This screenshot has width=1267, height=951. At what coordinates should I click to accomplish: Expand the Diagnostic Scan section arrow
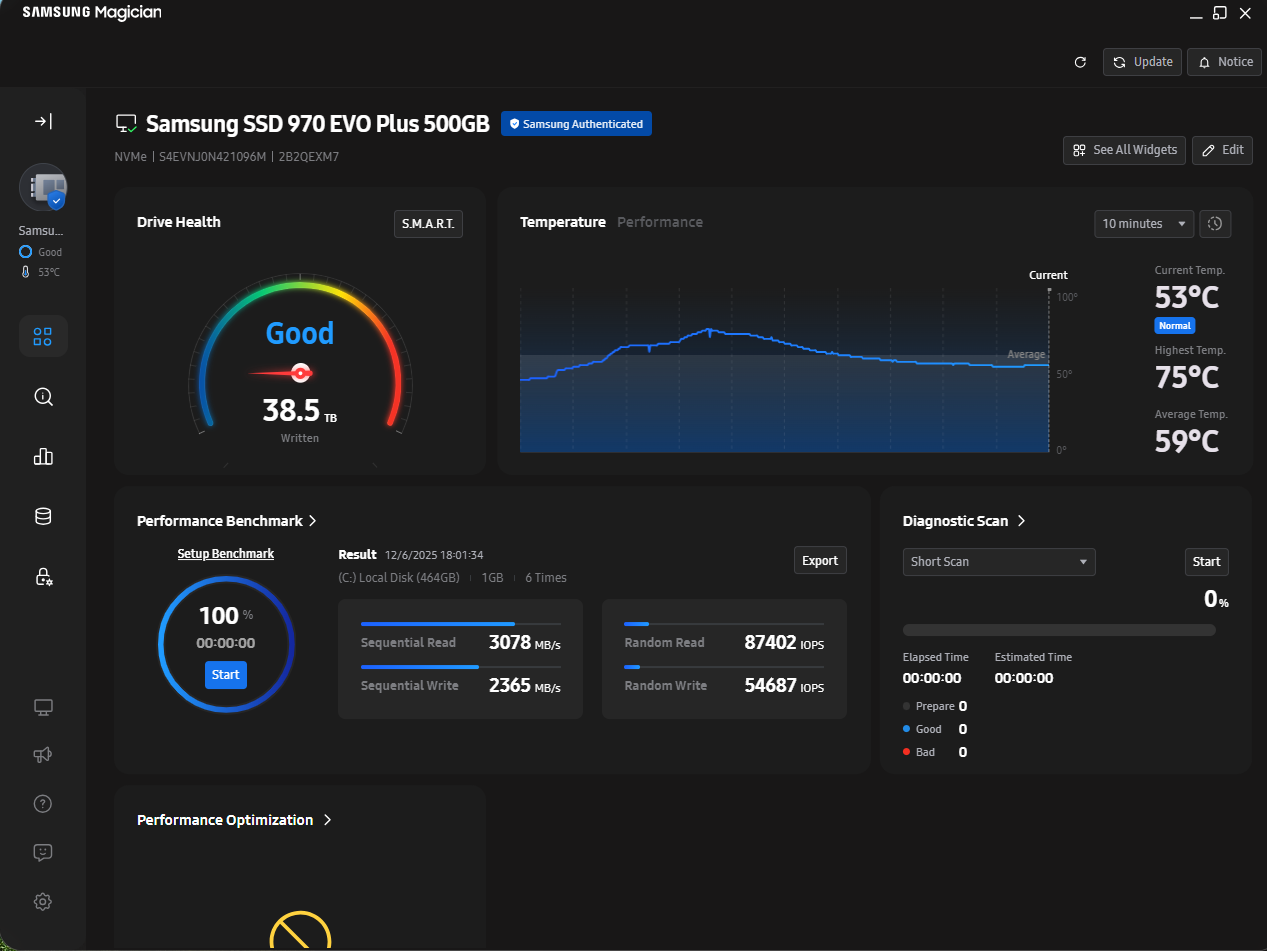click(1021, 521)
